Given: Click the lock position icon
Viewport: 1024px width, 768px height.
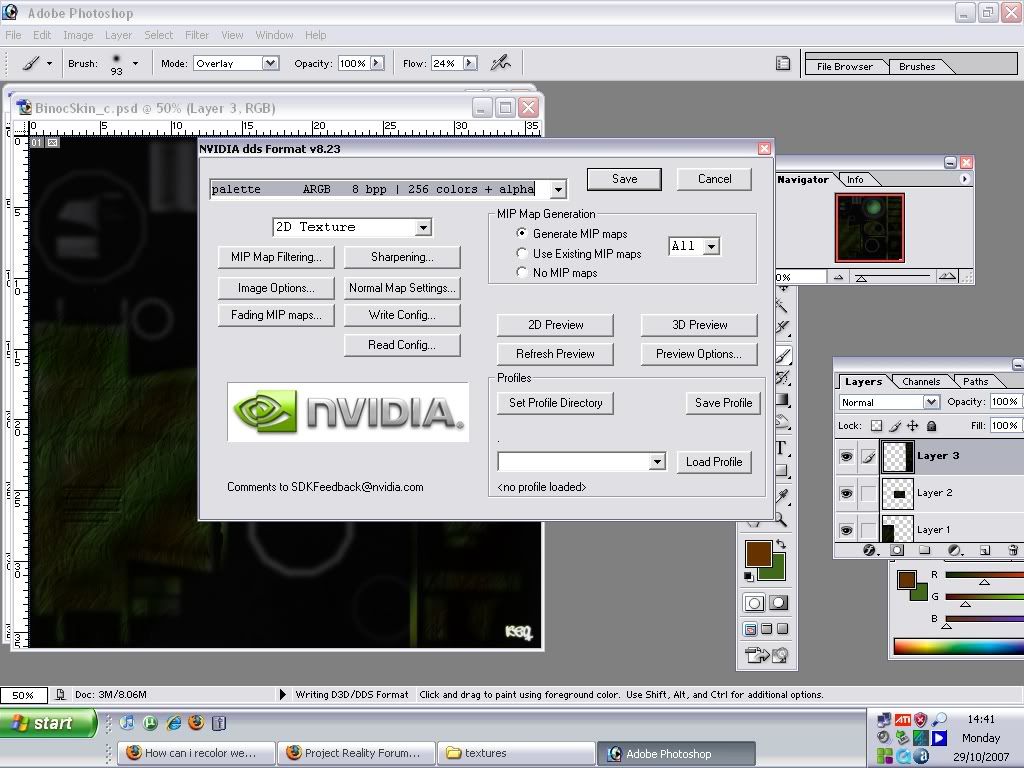Looking at the screenshot, I should click(x=912, y=426).
